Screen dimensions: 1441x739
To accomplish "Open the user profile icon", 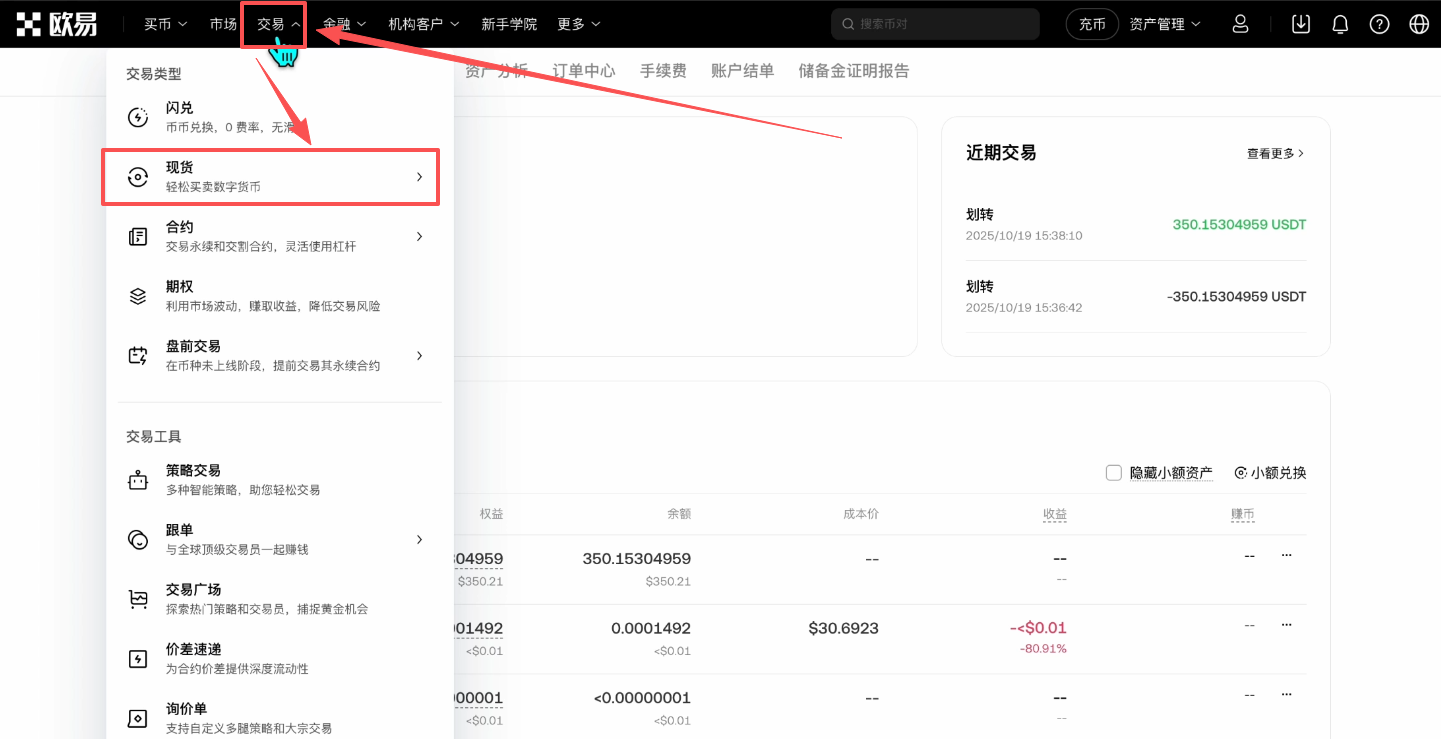I will tap(1240, 23).
